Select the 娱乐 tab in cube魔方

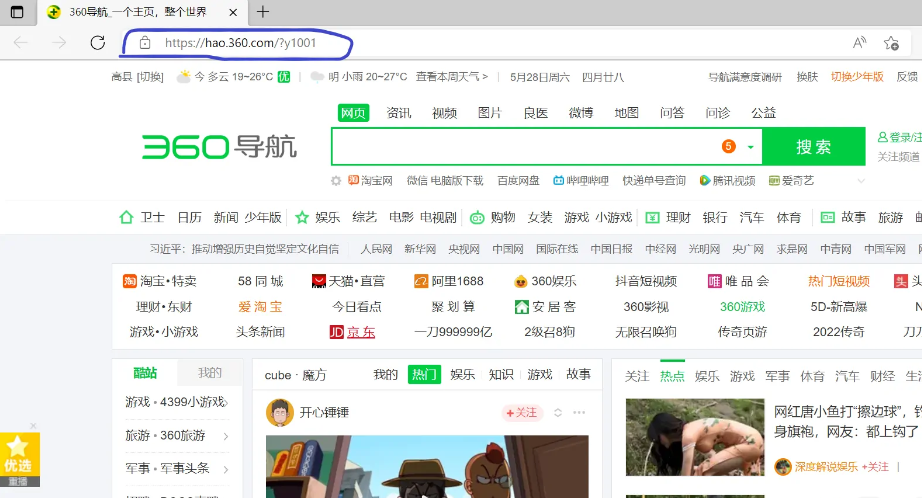pyautogui.click(x=462, y=374)
